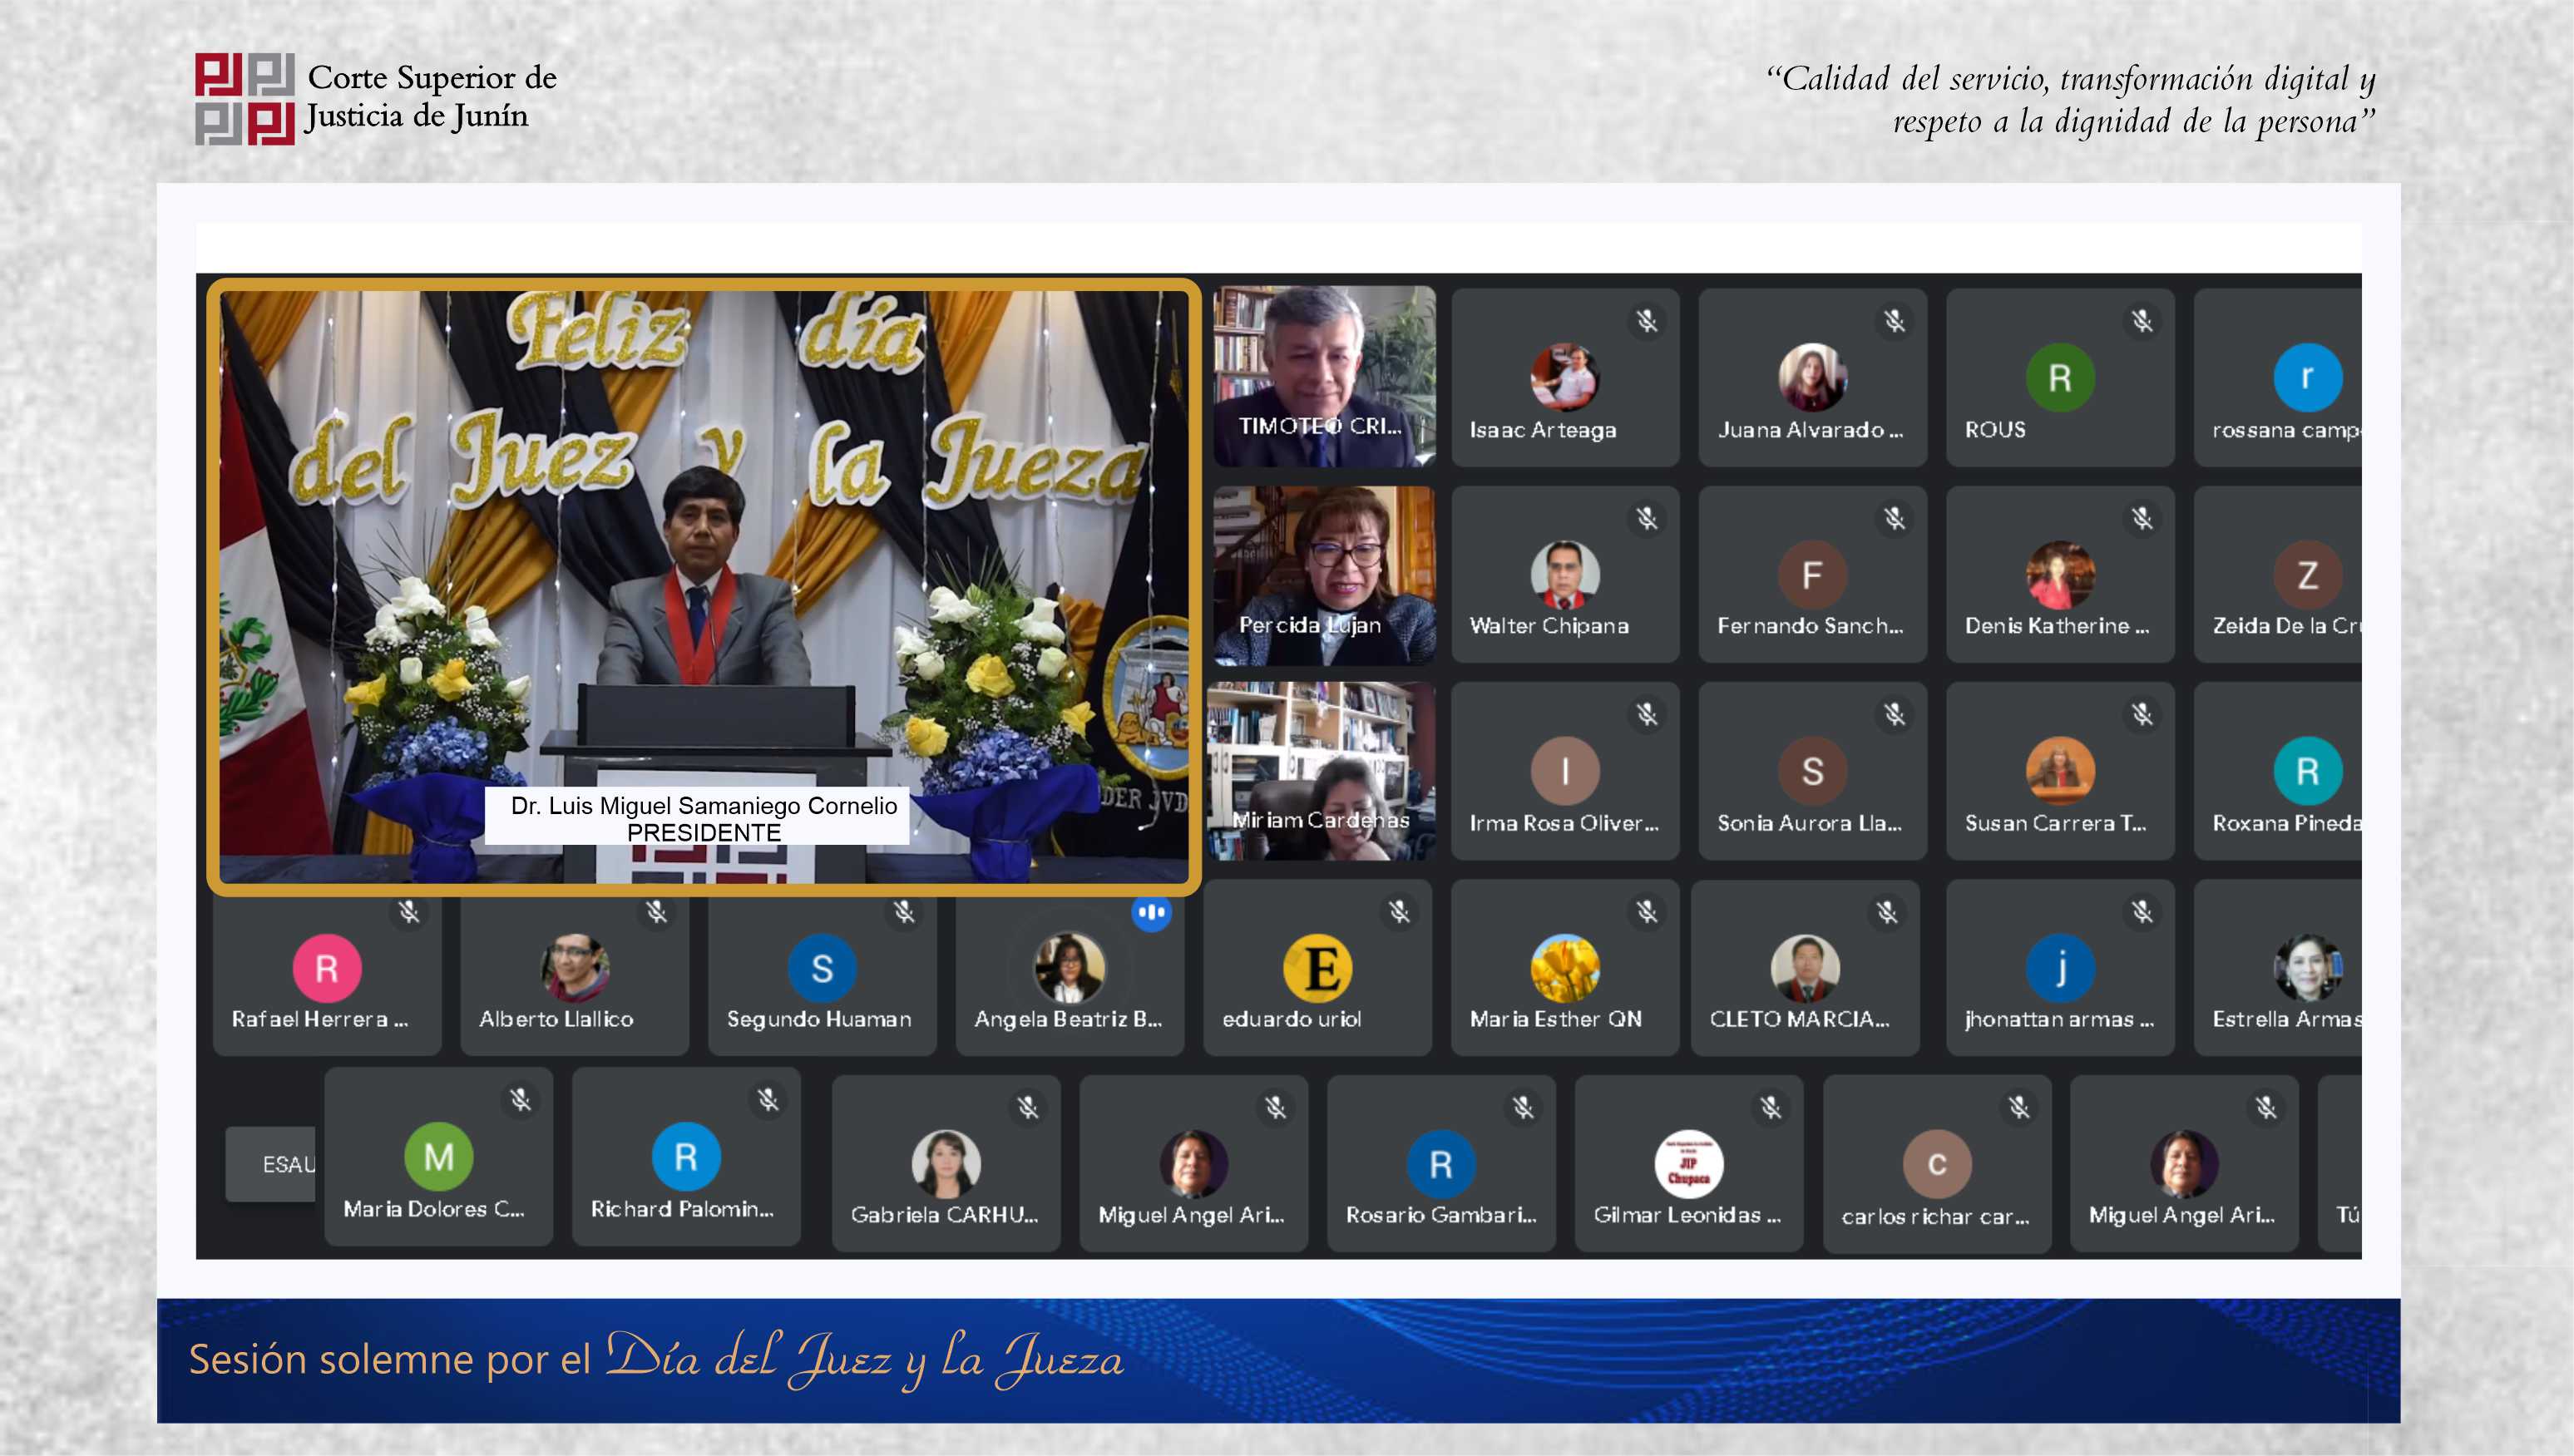
Task: Click the muted mic icon on Gilmar Leonidas tile
Action: point(1771,1107)
